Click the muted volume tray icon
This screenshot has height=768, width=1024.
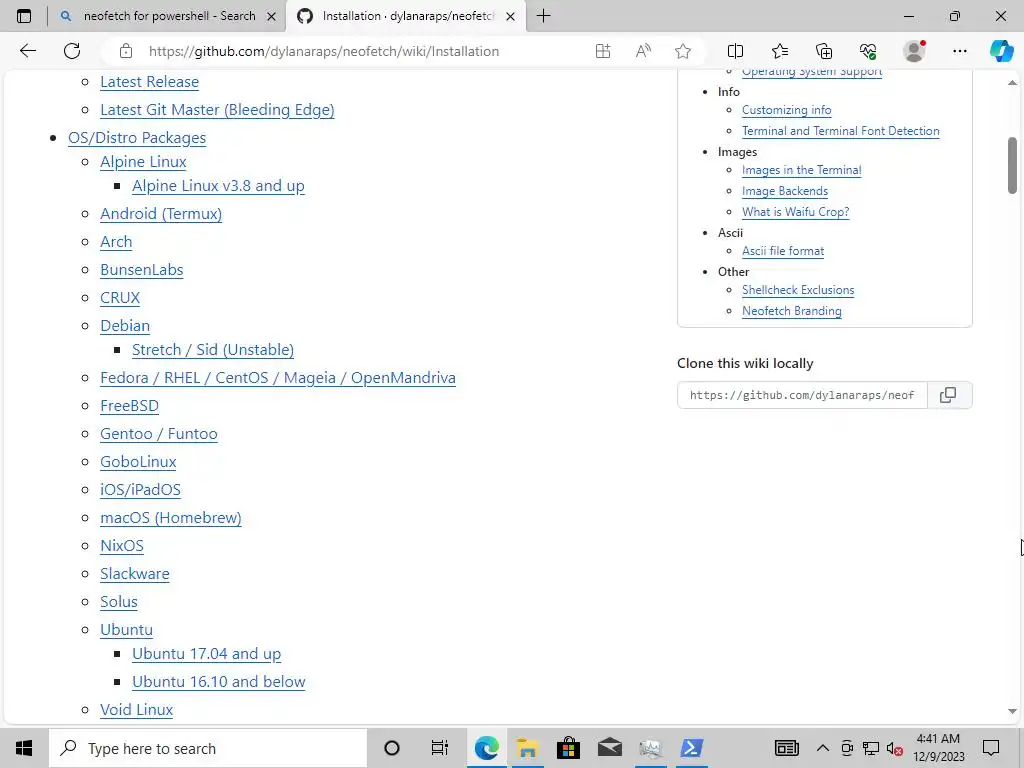coord(895,748)
